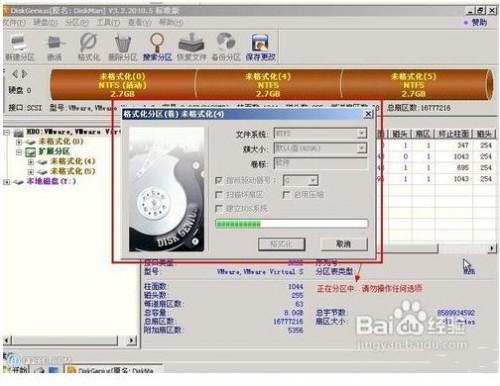The width and height of the screenshot is (500, 386).
Task: Click the 卷标 volume label input field
Action: tap(320, 163)
